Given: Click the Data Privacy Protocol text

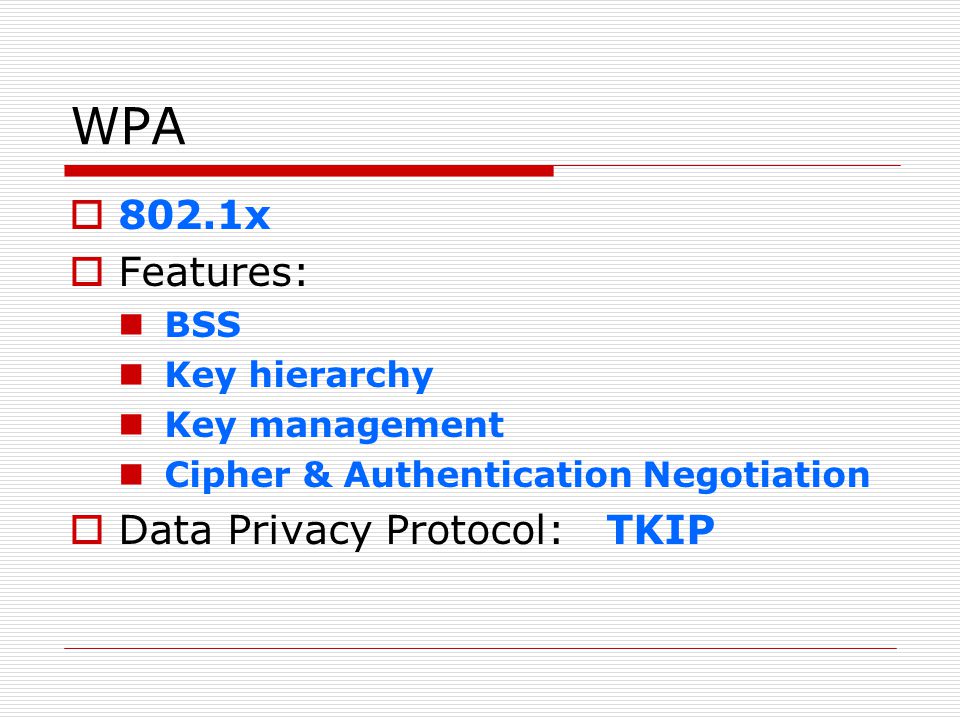Looking at the screenshot, I should pyautogui.click(x=340, y=530).
